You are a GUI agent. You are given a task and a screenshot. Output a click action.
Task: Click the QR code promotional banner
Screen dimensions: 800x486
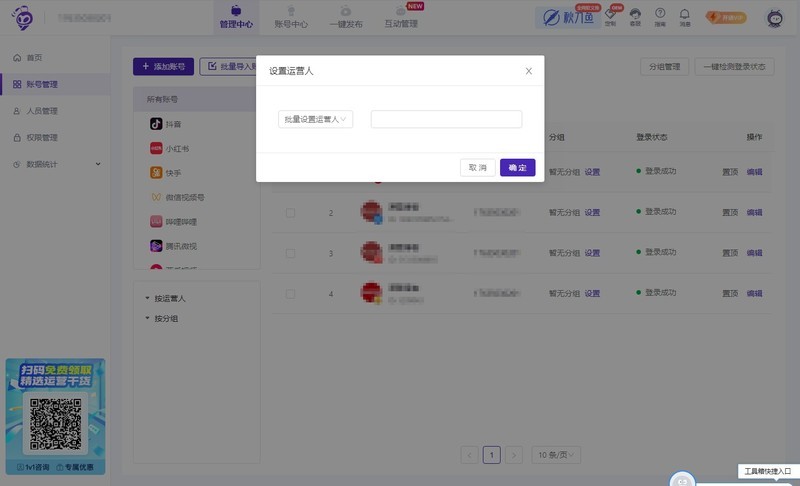(x=55, y=417)
